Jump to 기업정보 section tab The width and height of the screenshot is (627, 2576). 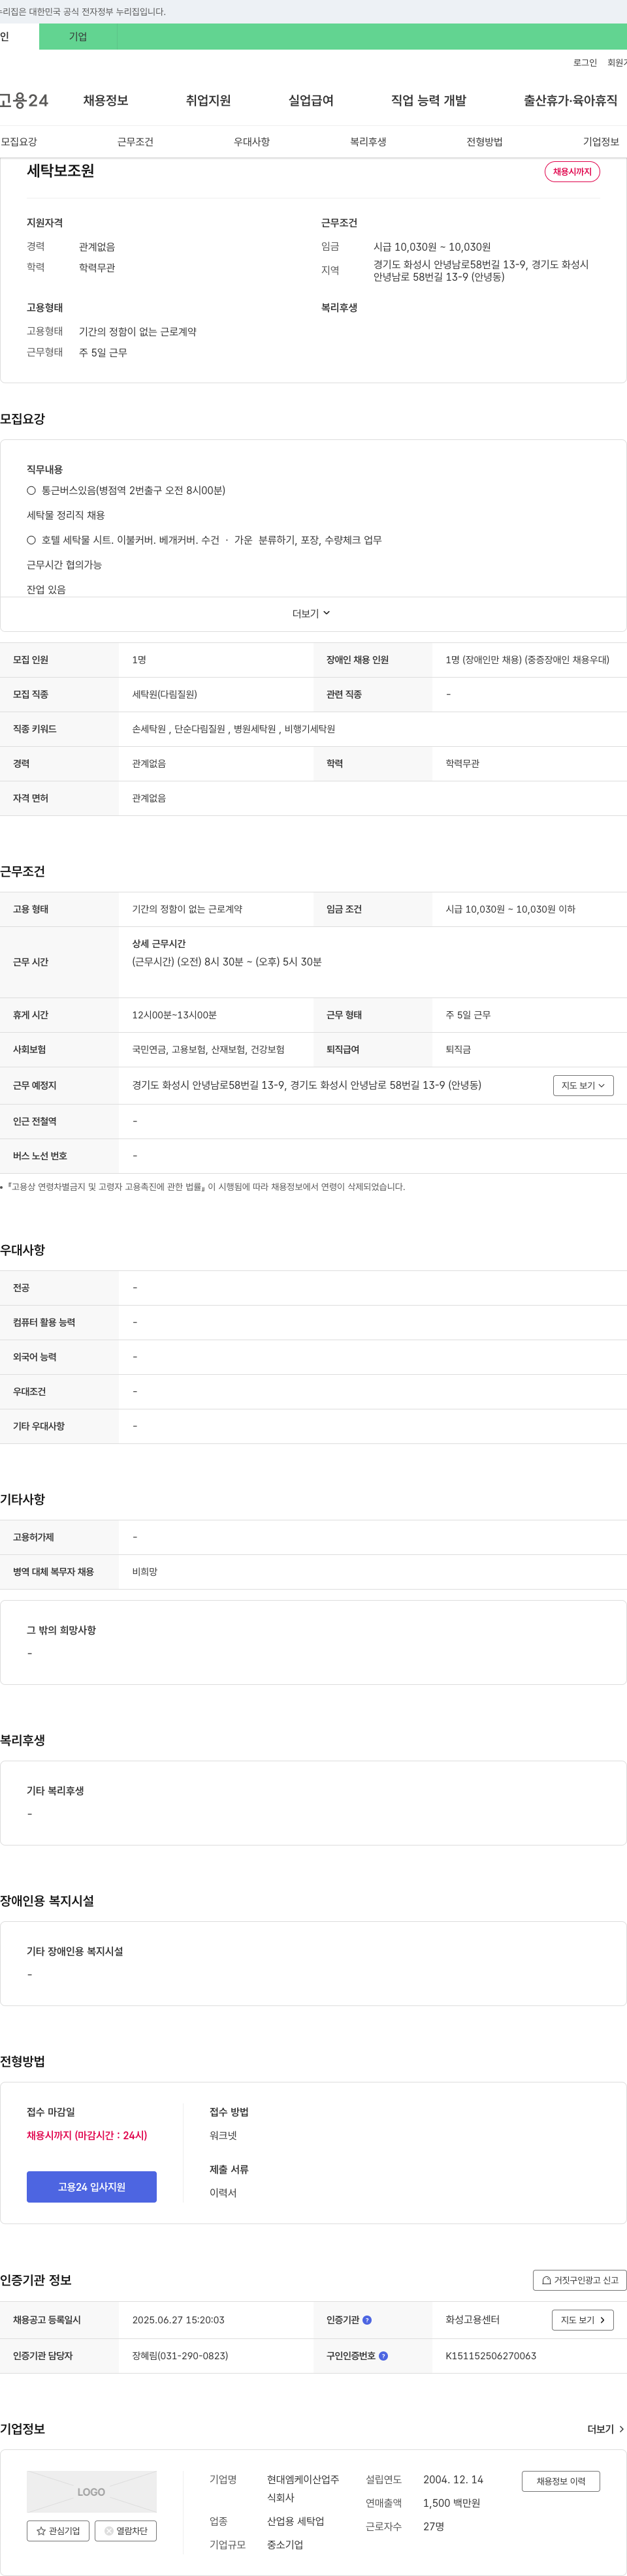(x=601, y=142)
